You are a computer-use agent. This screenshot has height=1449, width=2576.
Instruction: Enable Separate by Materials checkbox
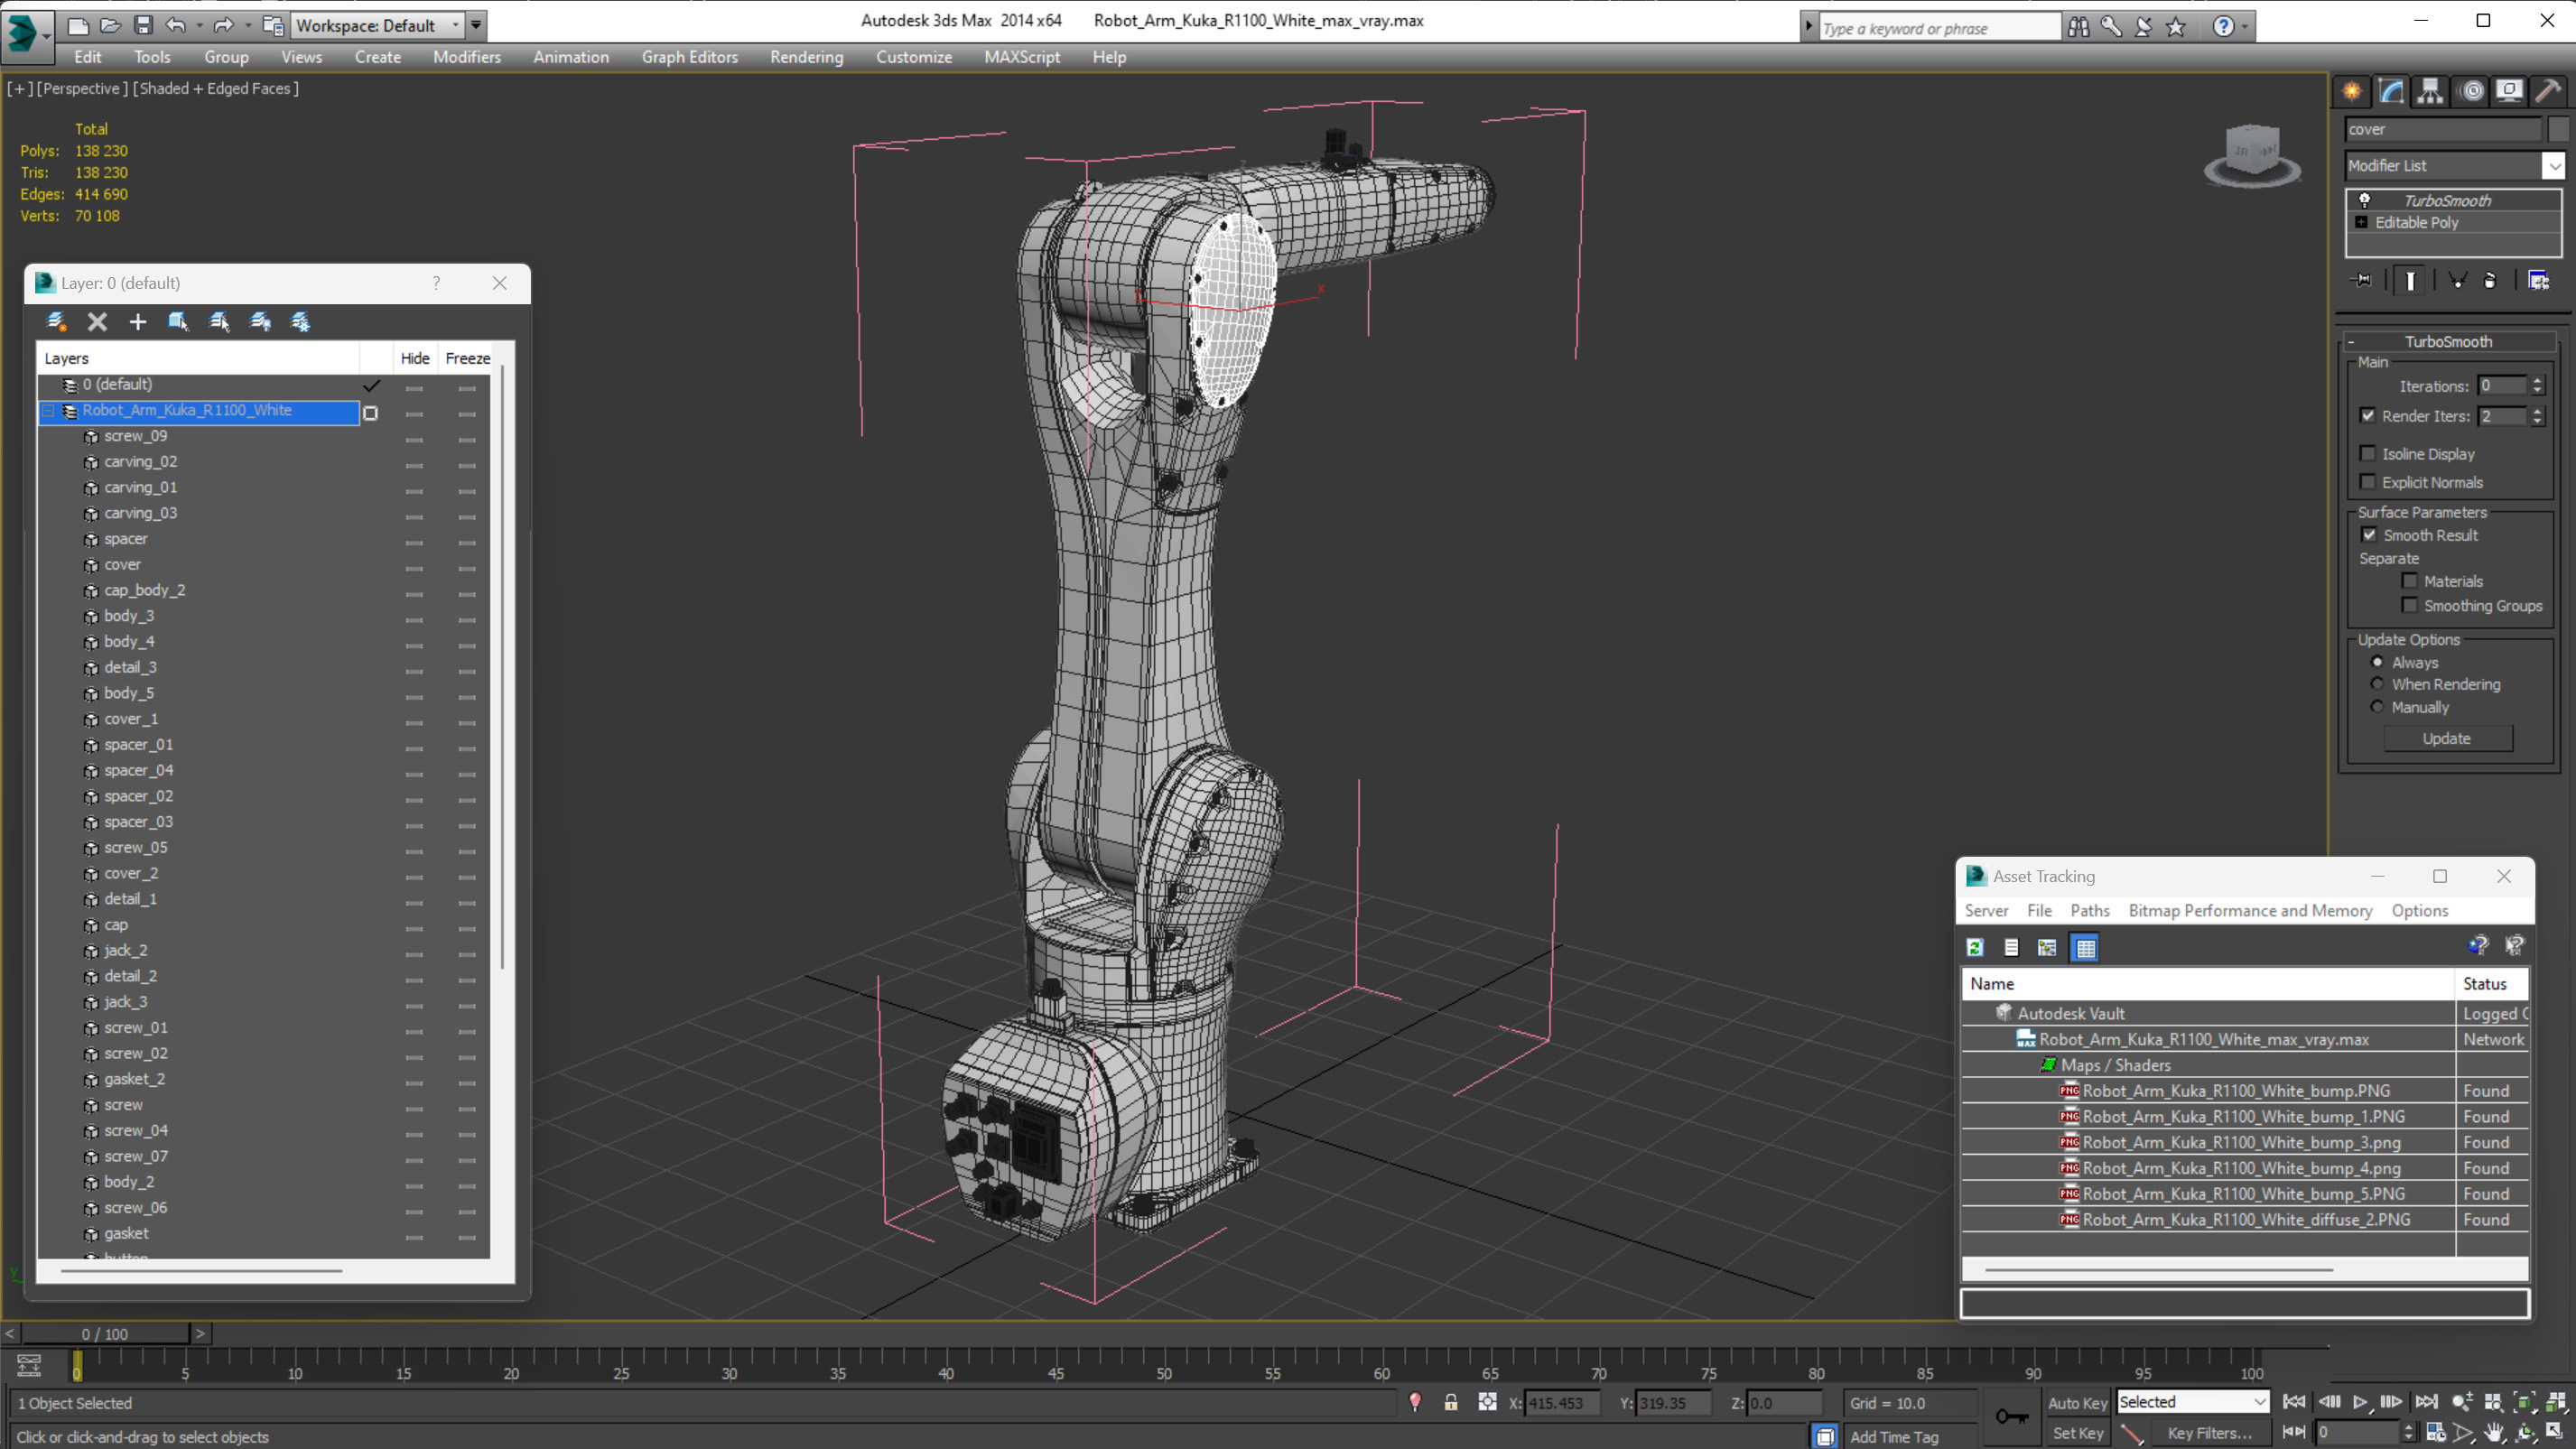point(2409,581)
